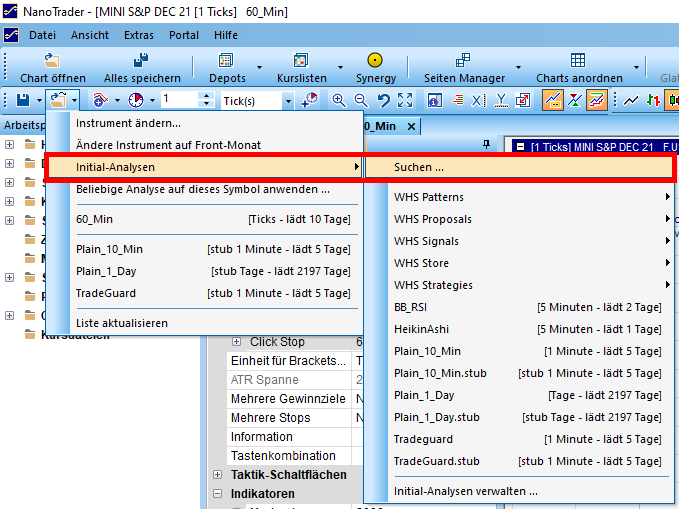
Task: Click Liste aktualisieren entry
Action: click(x=122, y=323)
